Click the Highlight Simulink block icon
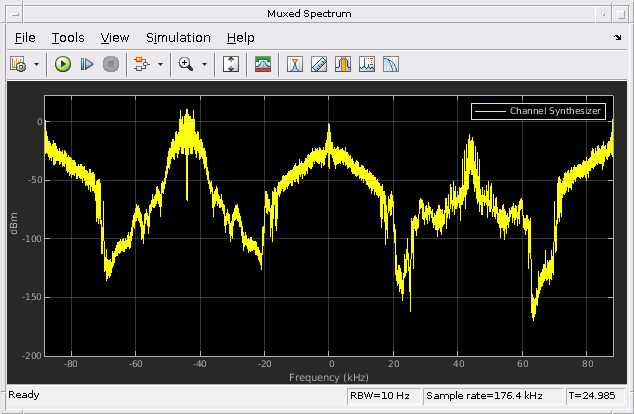The width and height of the screenshot is (634, 414). point(142,64)
